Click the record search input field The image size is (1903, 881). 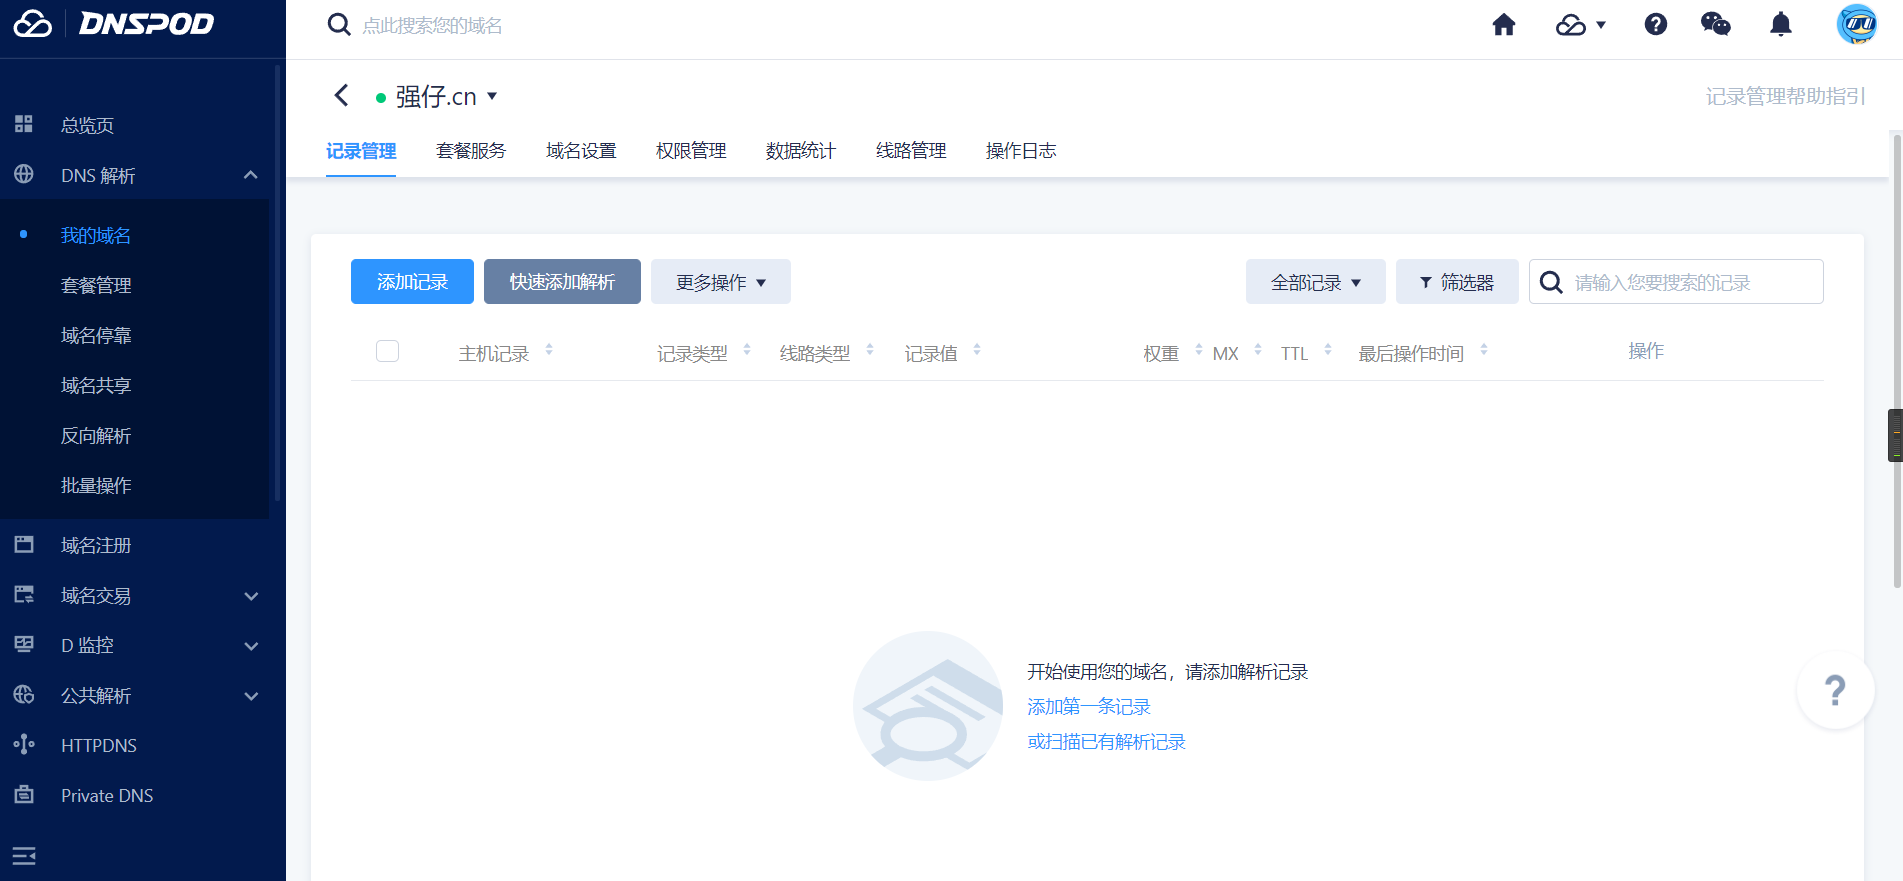[x=1690, y=283]
